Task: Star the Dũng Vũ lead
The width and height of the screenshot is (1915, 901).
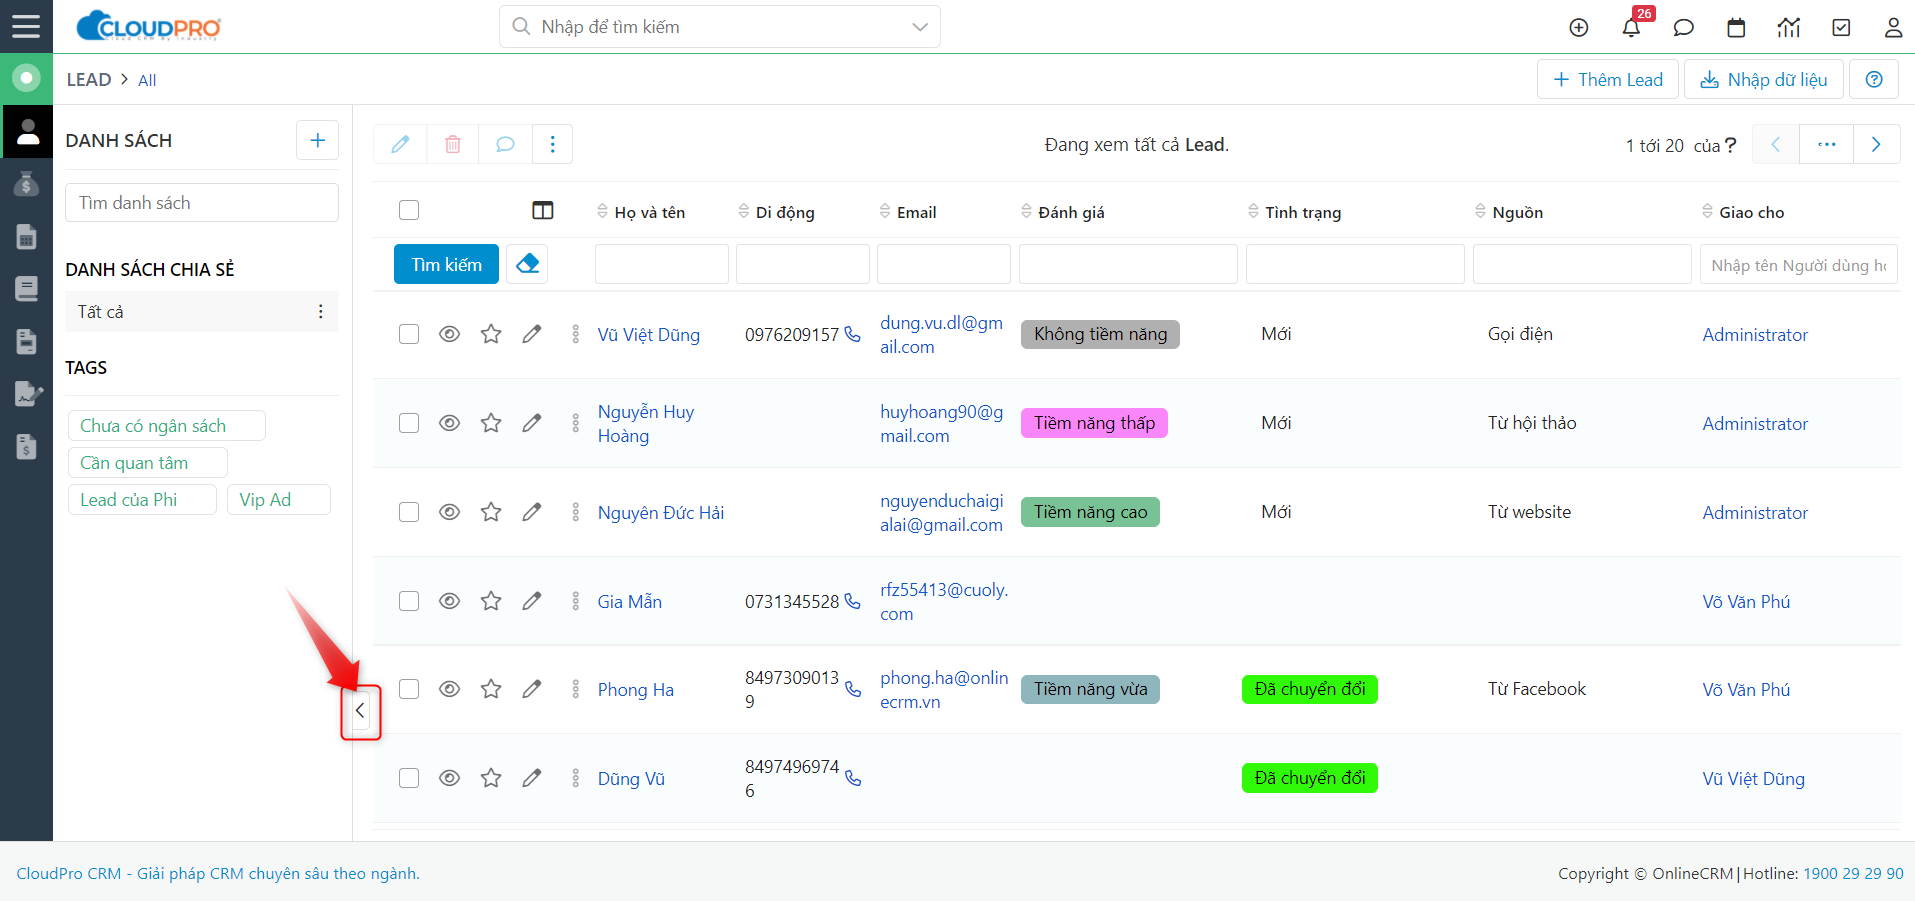Action: 491,778
